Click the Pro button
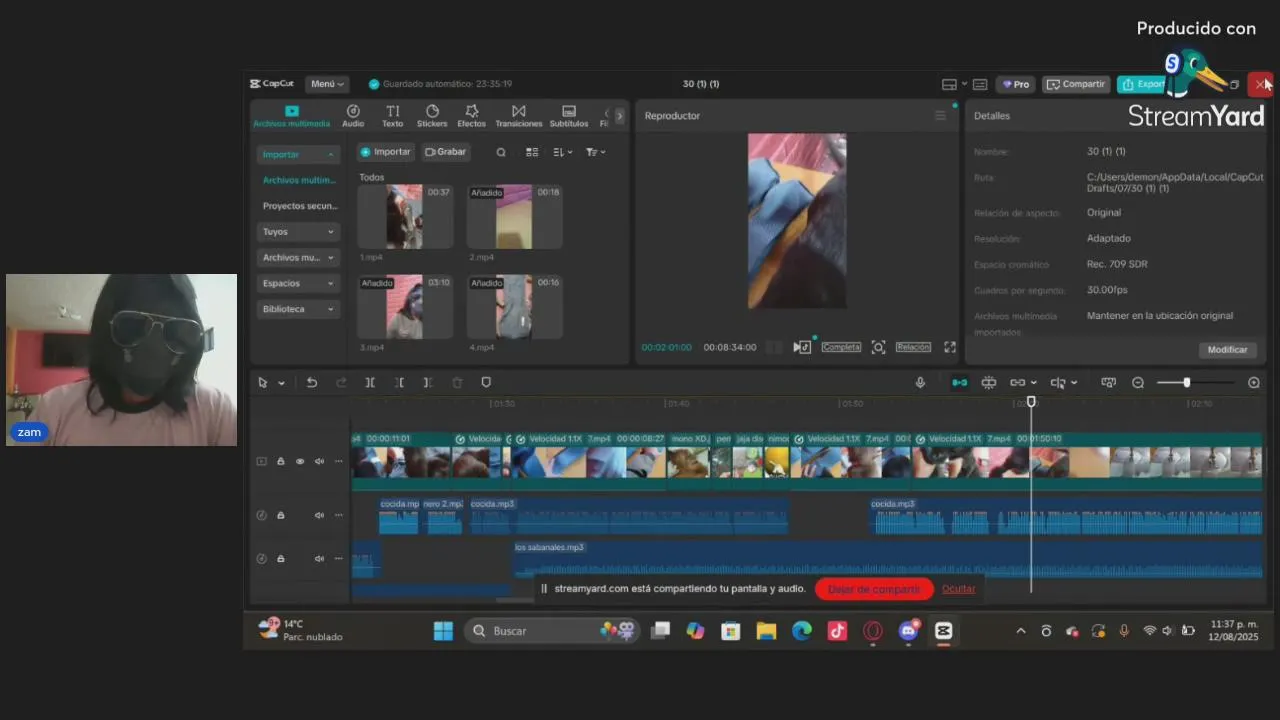This screenshot has width=1280, height=720. tap(1015, 84)
